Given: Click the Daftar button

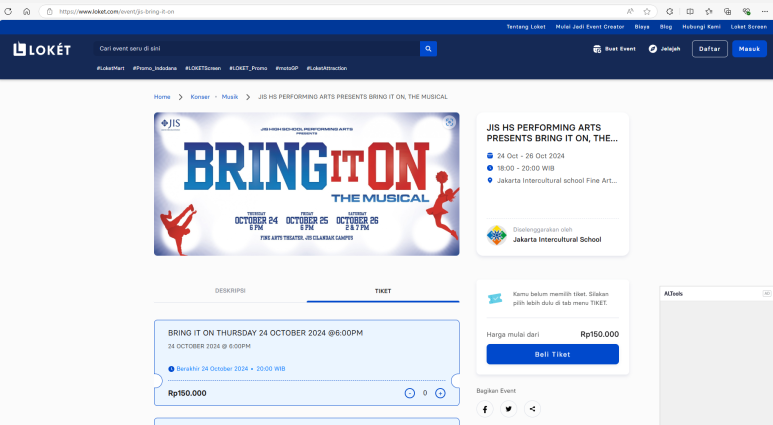Looking at the screenshot, I should [x=709, y=49].
